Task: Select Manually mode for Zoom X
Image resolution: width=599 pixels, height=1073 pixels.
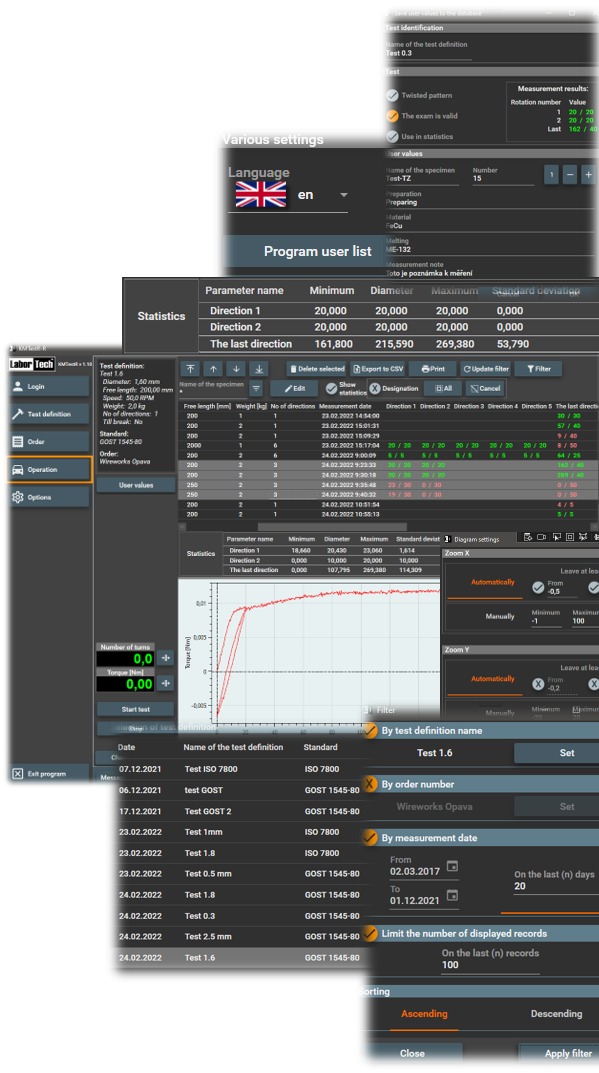Action: (x=500, y=617)
